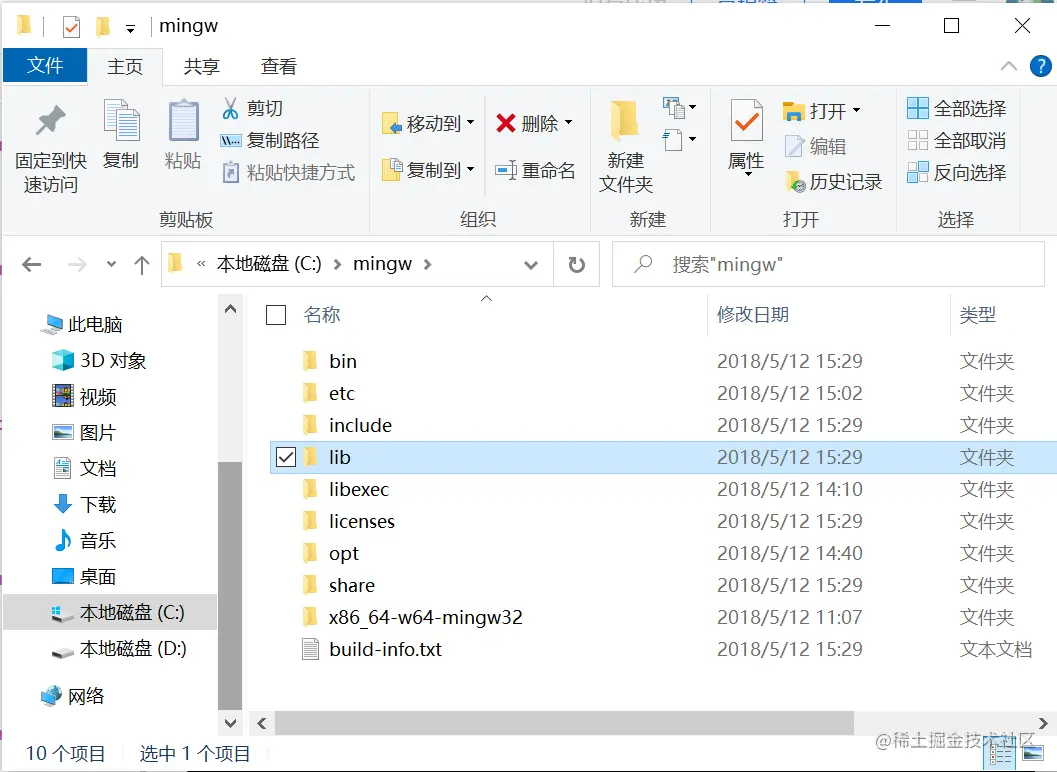
Task: View history of selected item
Action: [829, 178]
